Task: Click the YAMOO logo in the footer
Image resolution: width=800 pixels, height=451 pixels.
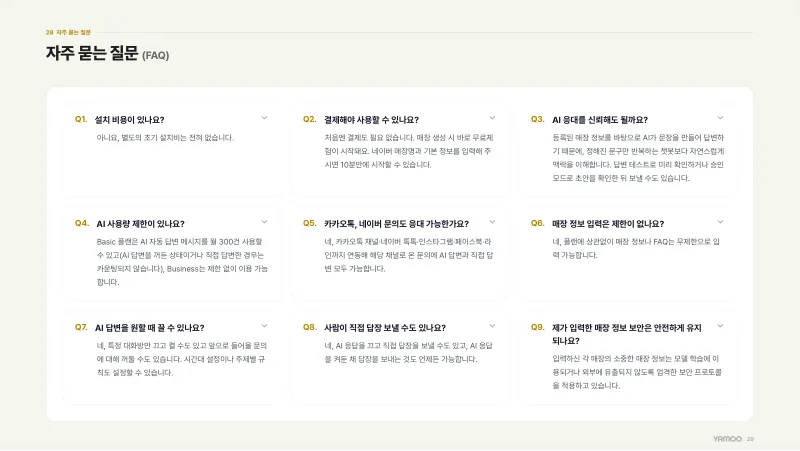Action: click(x=728, y=439)
